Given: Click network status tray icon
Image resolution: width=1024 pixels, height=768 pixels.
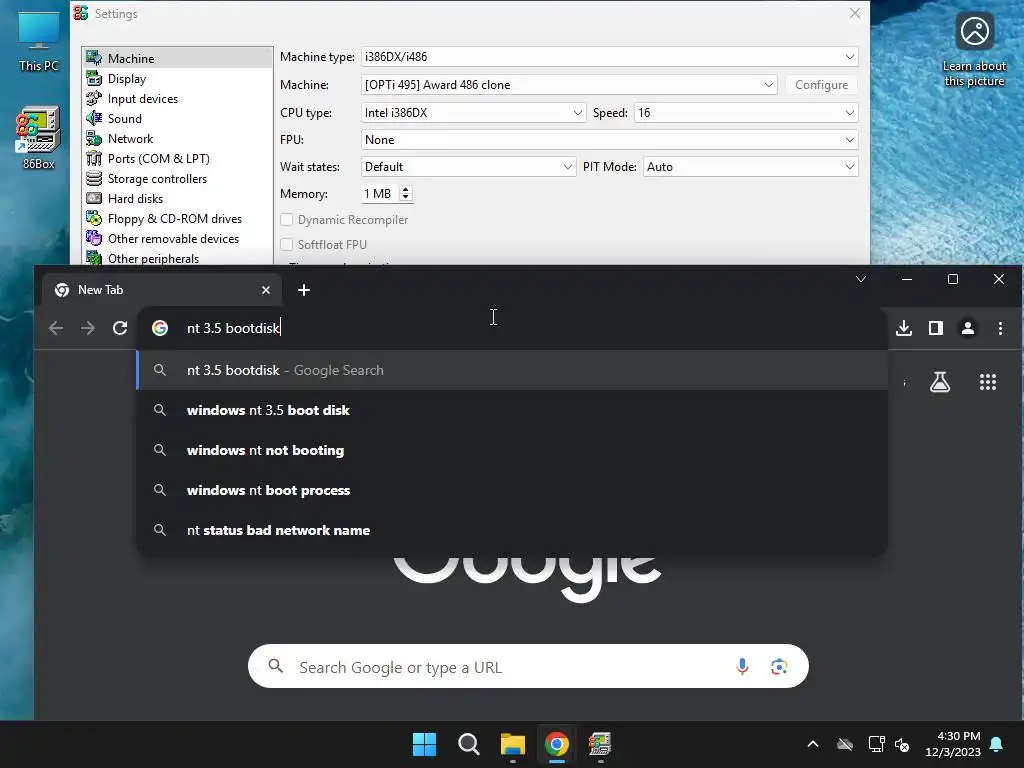Looking at the screenshot, I should 876,744.
